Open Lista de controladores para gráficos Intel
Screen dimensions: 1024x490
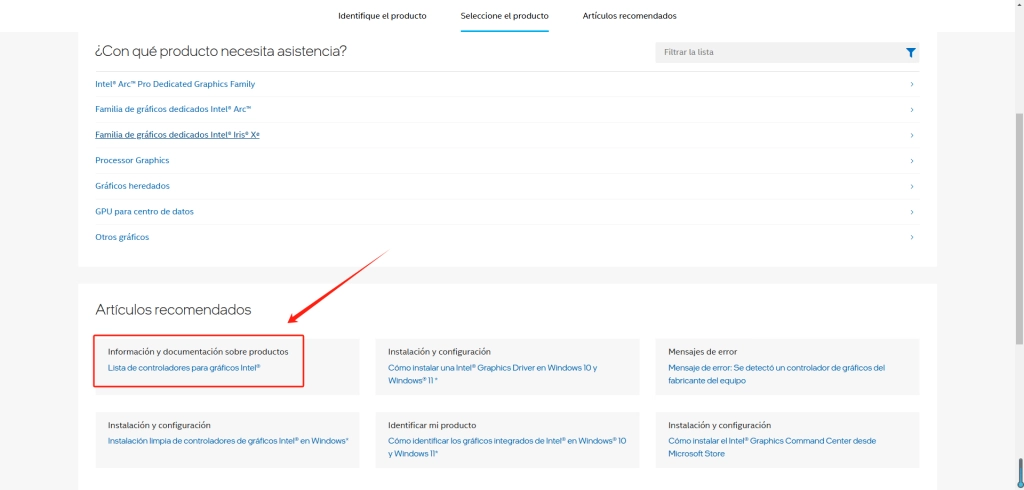point(184,368)
